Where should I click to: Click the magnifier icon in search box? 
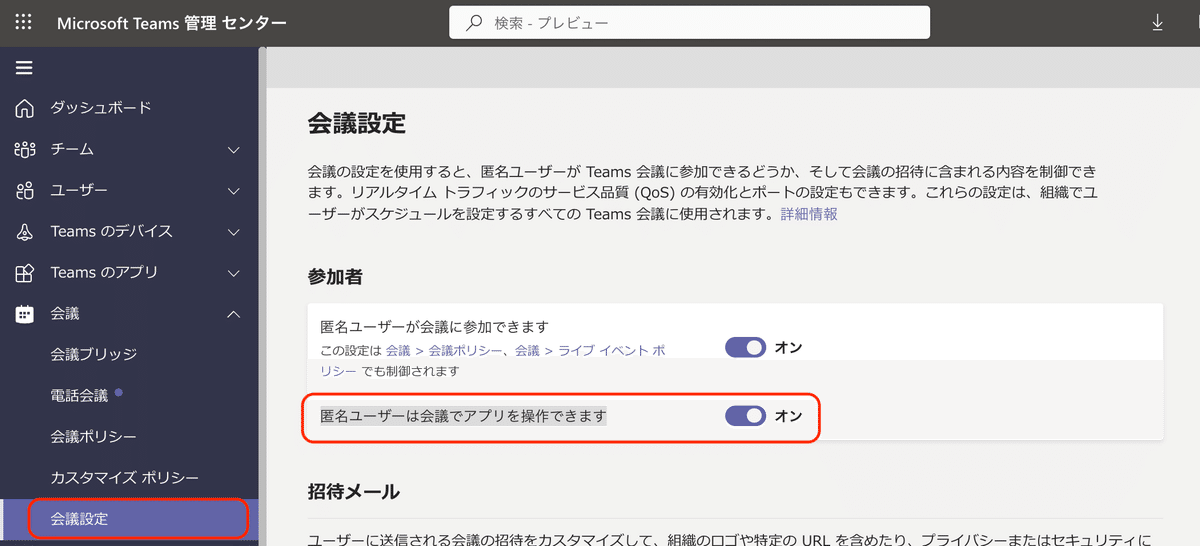click(475, 22)
